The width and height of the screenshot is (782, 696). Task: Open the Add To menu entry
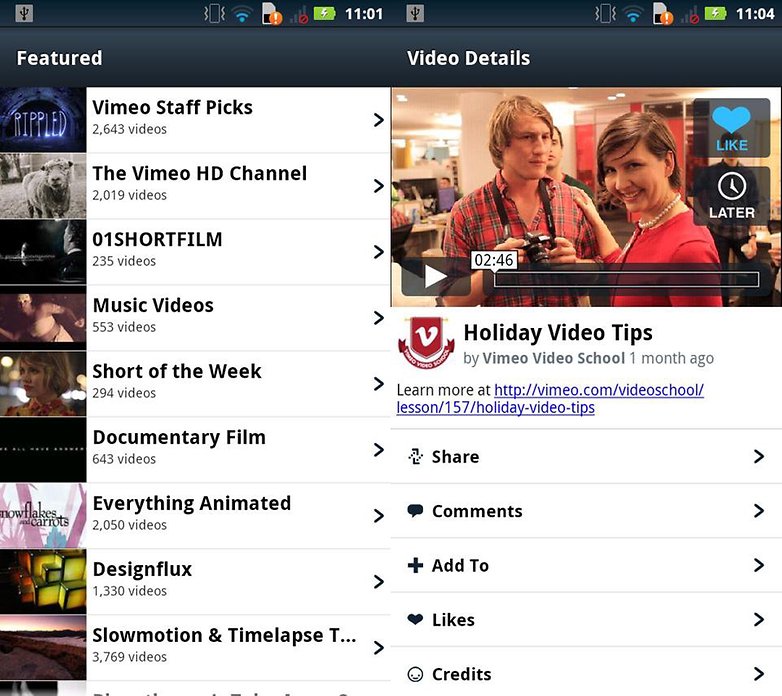coord(586,565)
